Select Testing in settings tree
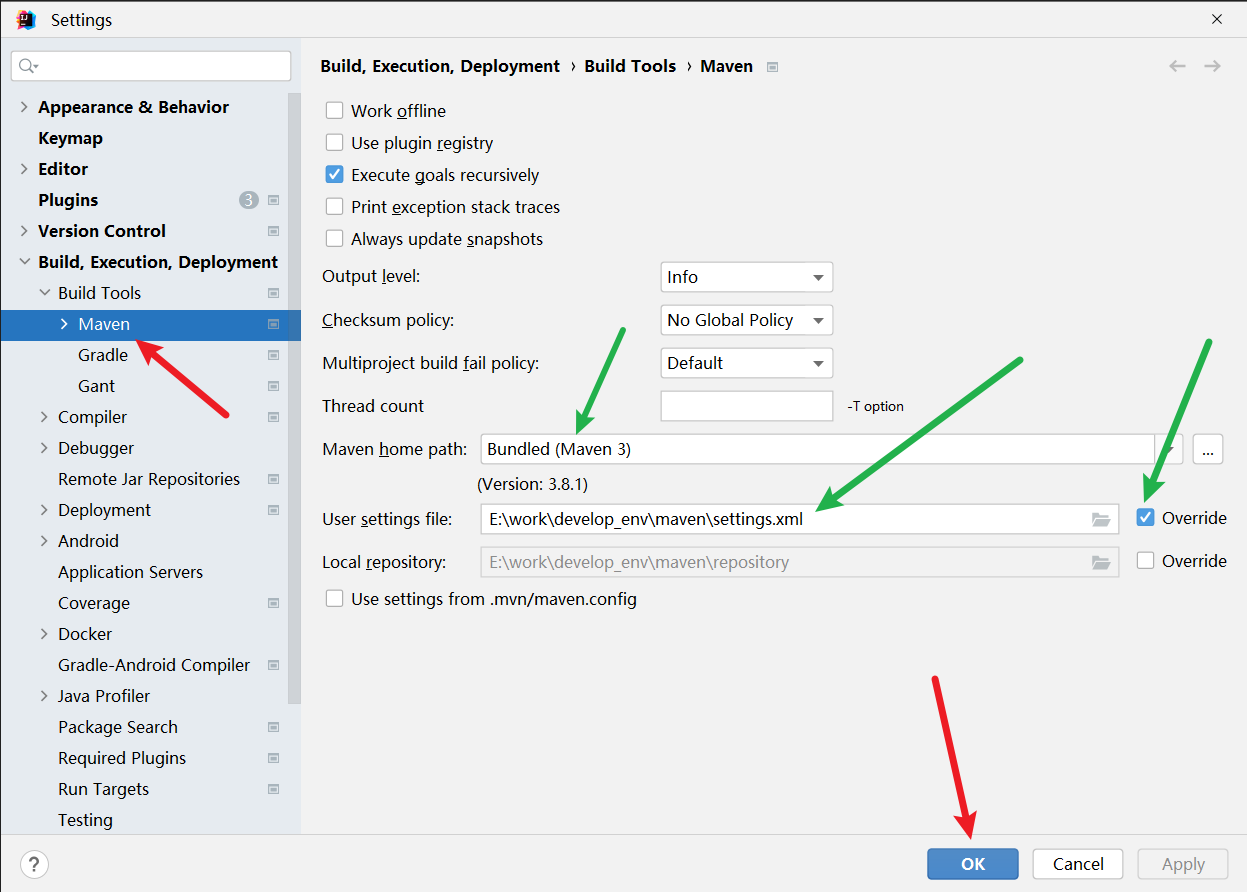This screenshot has height=892, width=1247. pyautogui.click(x=85, y=820)
